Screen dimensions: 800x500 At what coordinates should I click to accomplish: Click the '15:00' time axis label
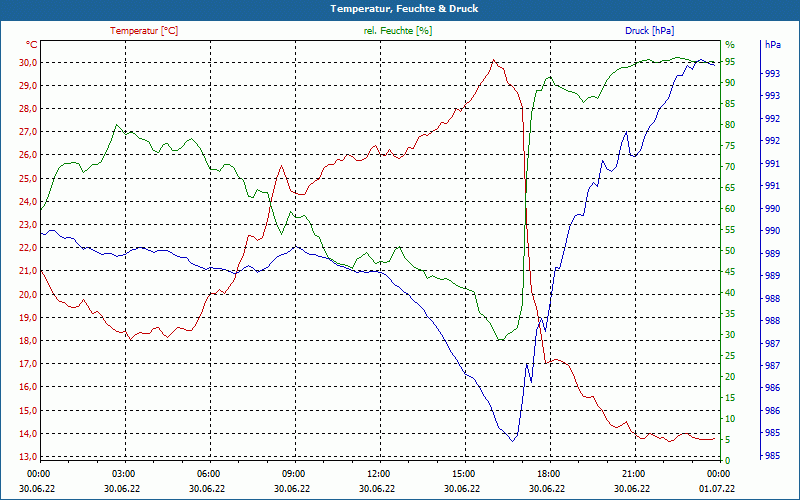463,473
